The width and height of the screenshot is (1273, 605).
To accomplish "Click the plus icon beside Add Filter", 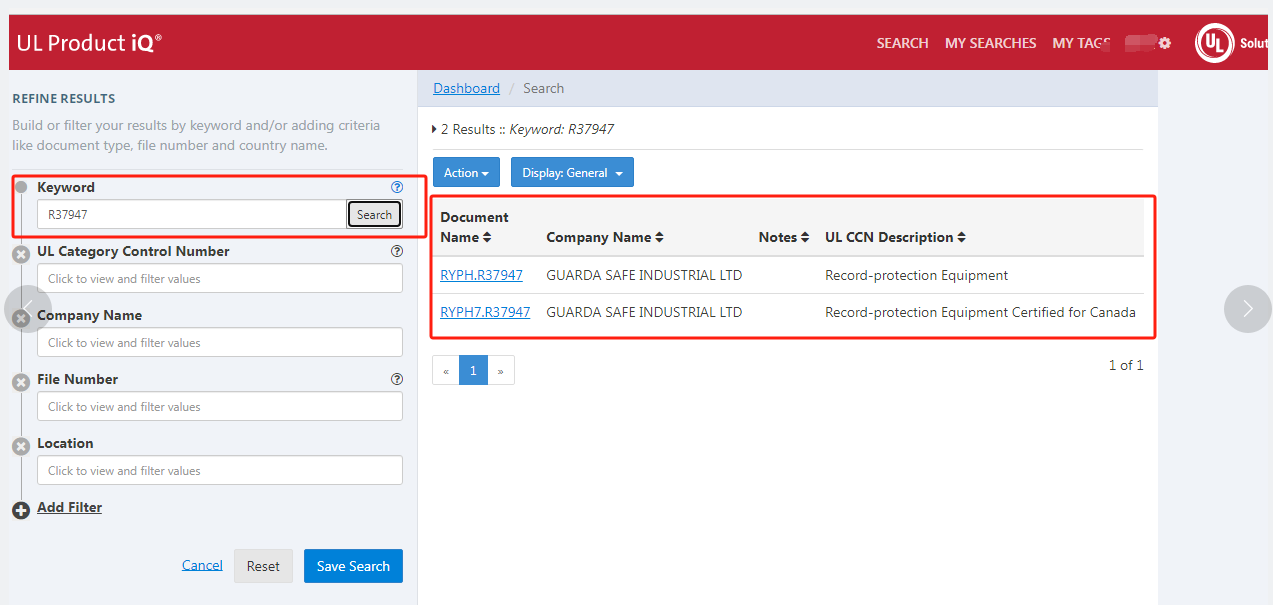I will (x=21, y=510).
